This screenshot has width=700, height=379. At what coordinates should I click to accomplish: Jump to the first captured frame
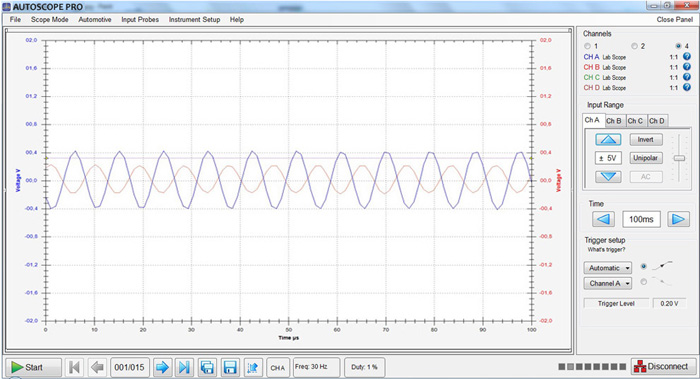pyautogui.click(x=75, y=367)
